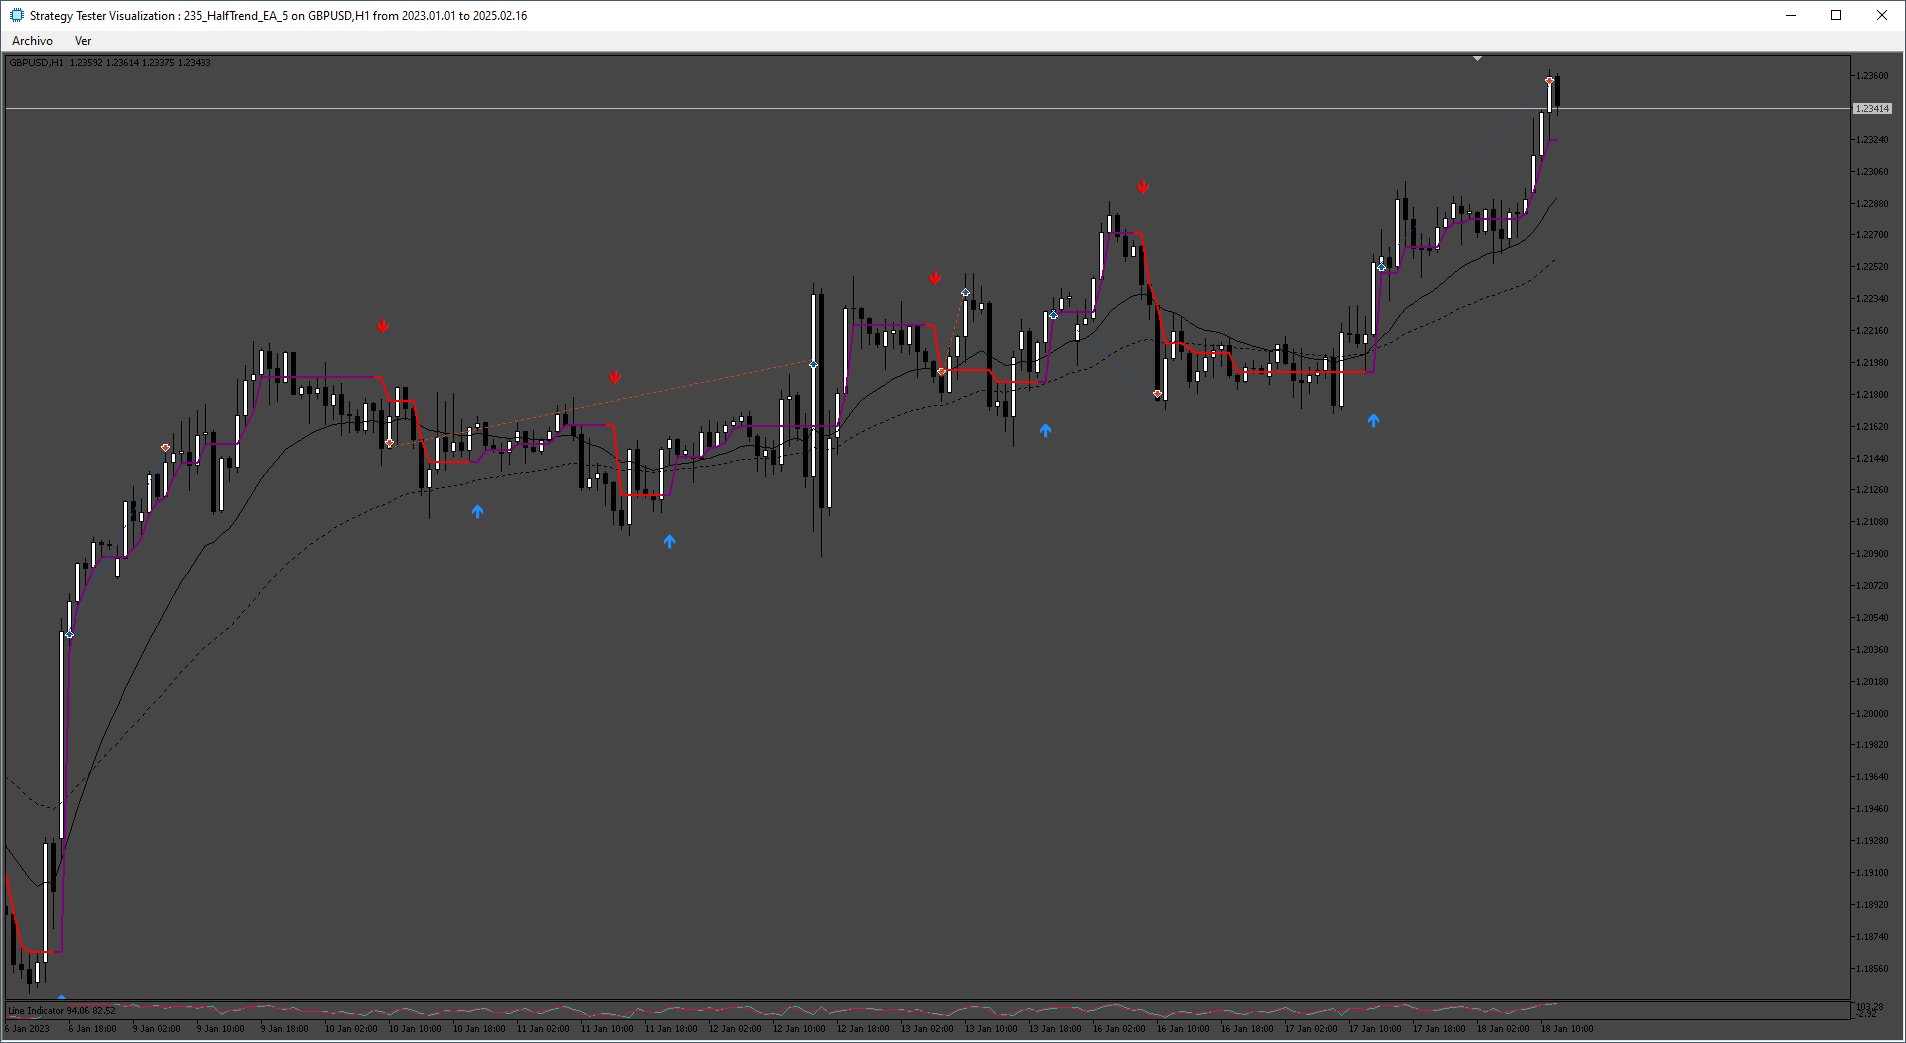Viewport: 1906px width, 1043px height.
Task: Click the Strategy Tester app icon in title bar
Action: coord(16,15)
